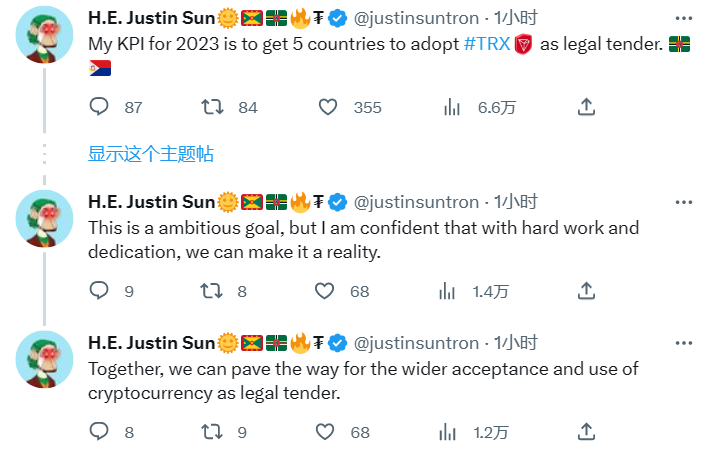Viewport: 710px width, 455px height.
Task: Click the #TRX hashtag link
Action: click(x=485, y=45)
